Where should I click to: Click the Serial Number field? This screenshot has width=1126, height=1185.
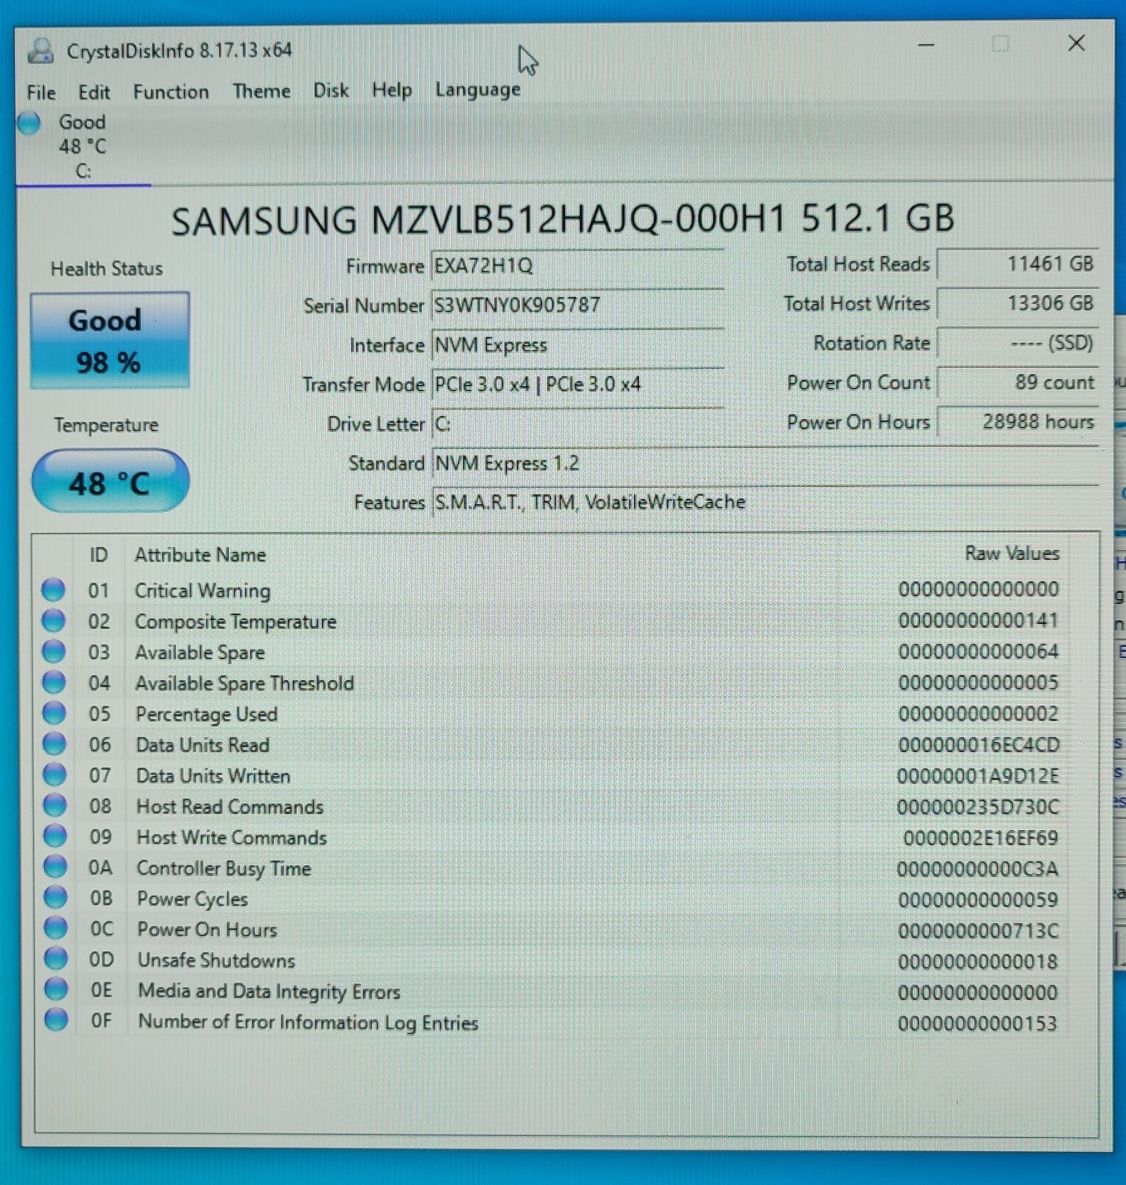pyautogui.click(x=577, y=305)
